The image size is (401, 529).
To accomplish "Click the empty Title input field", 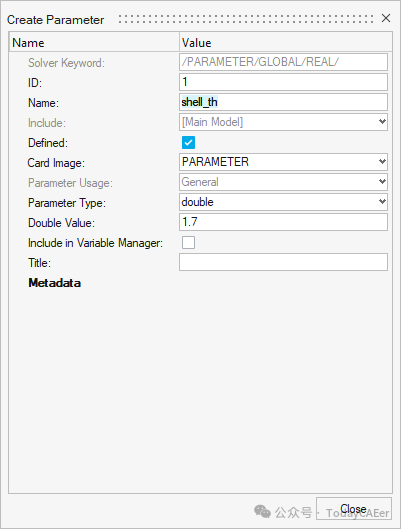I will point(283,262).
